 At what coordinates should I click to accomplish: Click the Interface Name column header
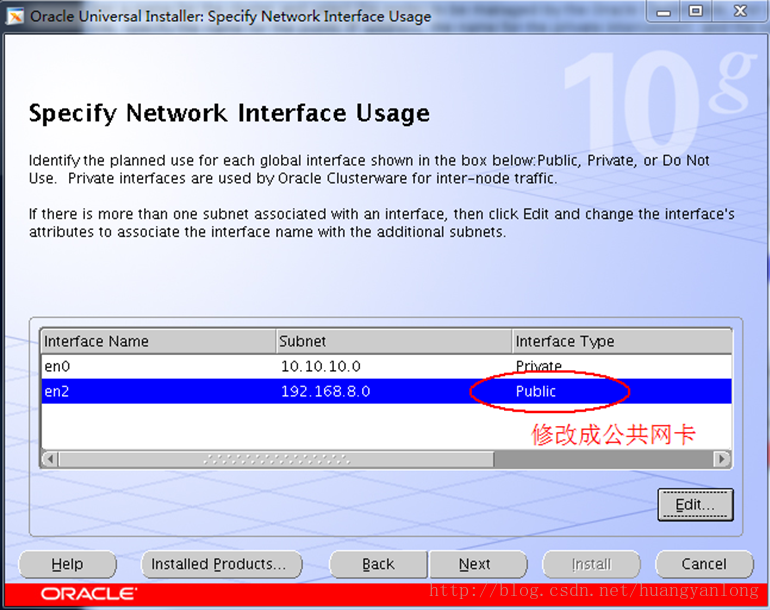tap(158, 341)
